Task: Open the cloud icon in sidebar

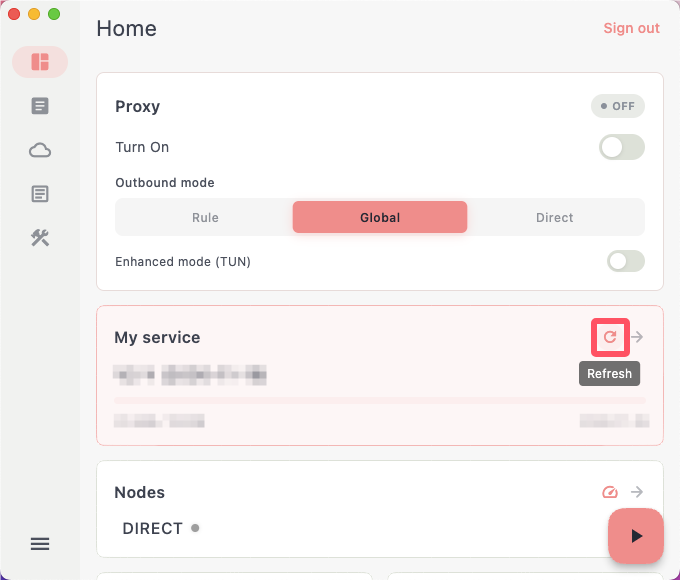Action: click(x=40, y=150)
